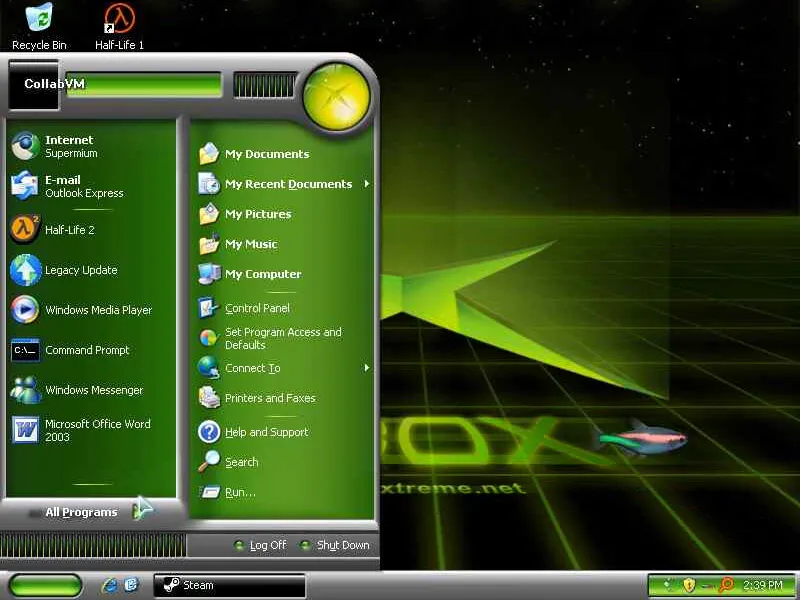The image size is (800, 600).
Task: Click the security shield tray icon
Action: tap(689, 585)
